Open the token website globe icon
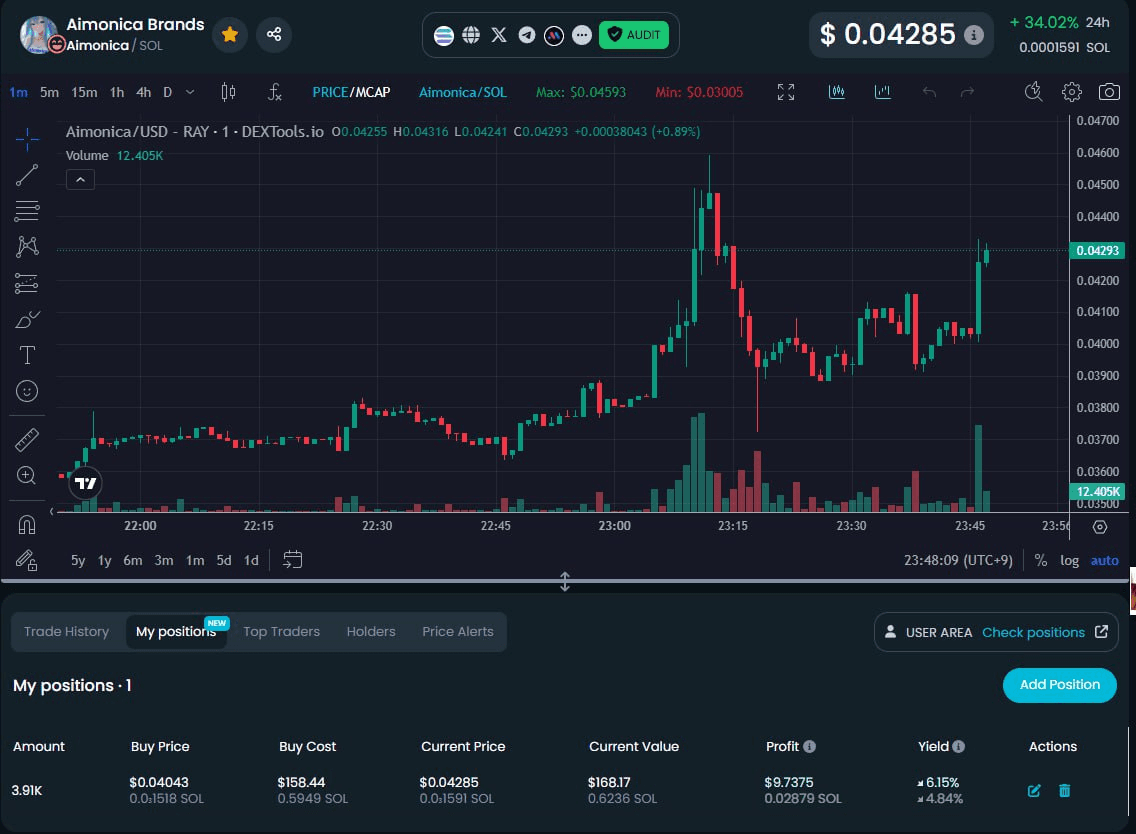This screenshot has height=834, width=1136. click(471, 35)
